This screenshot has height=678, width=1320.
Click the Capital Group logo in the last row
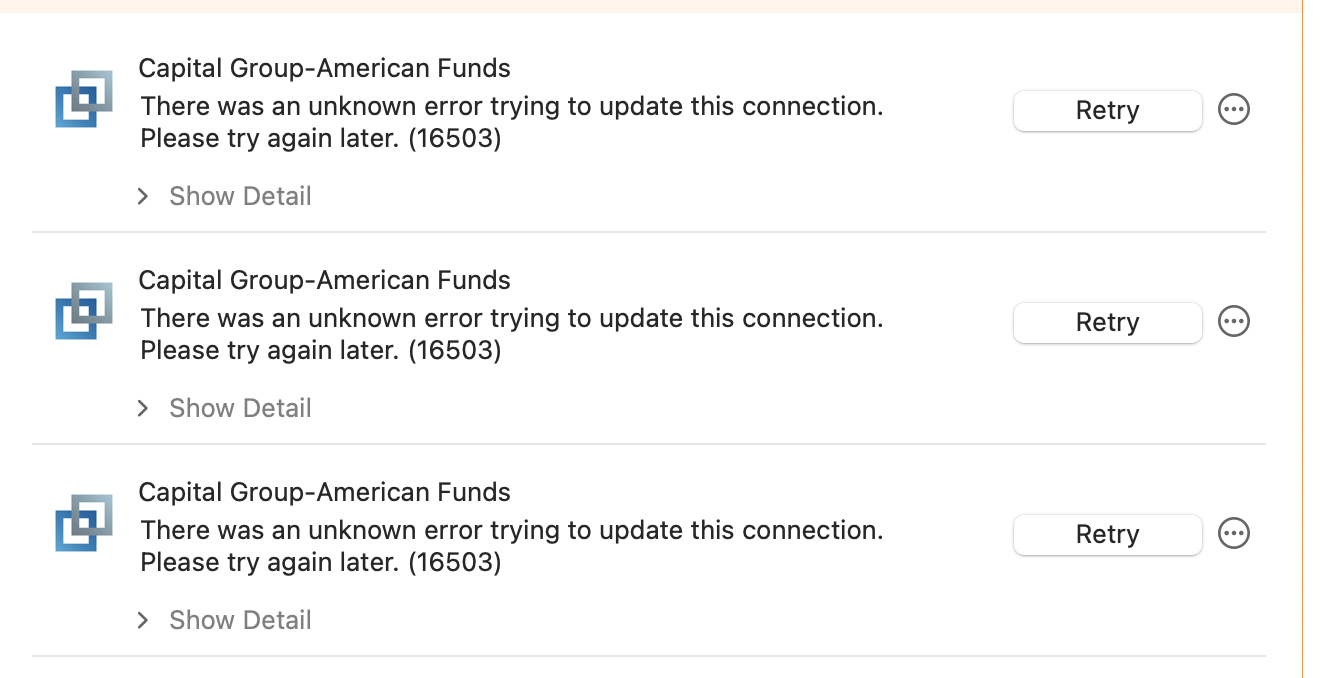(84, 523)
